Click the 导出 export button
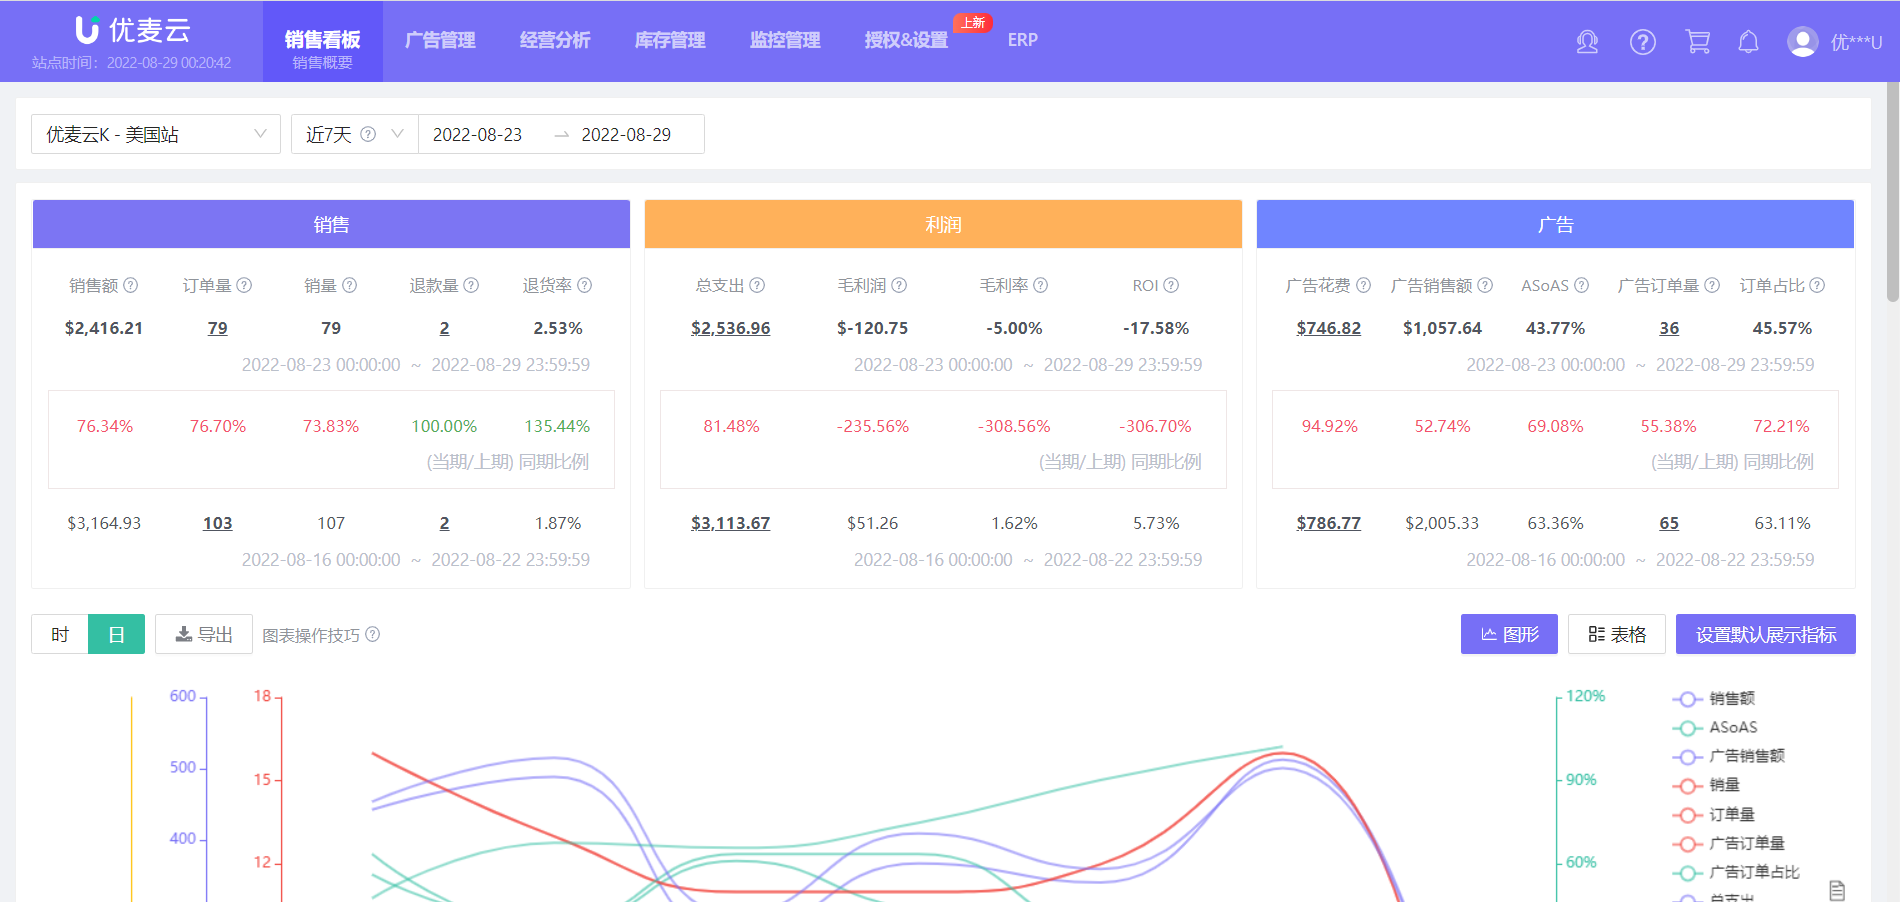Screen dimensions: 1900x902 (204, 634)
